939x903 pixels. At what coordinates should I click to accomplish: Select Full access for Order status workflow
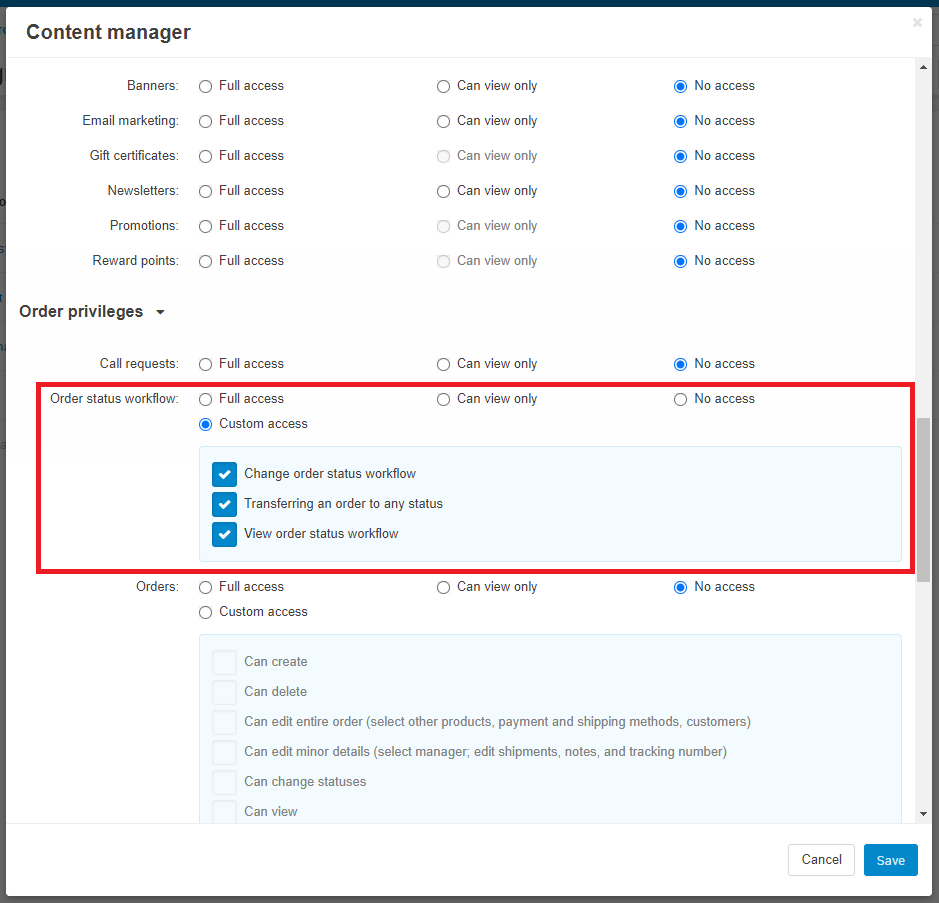205,399
